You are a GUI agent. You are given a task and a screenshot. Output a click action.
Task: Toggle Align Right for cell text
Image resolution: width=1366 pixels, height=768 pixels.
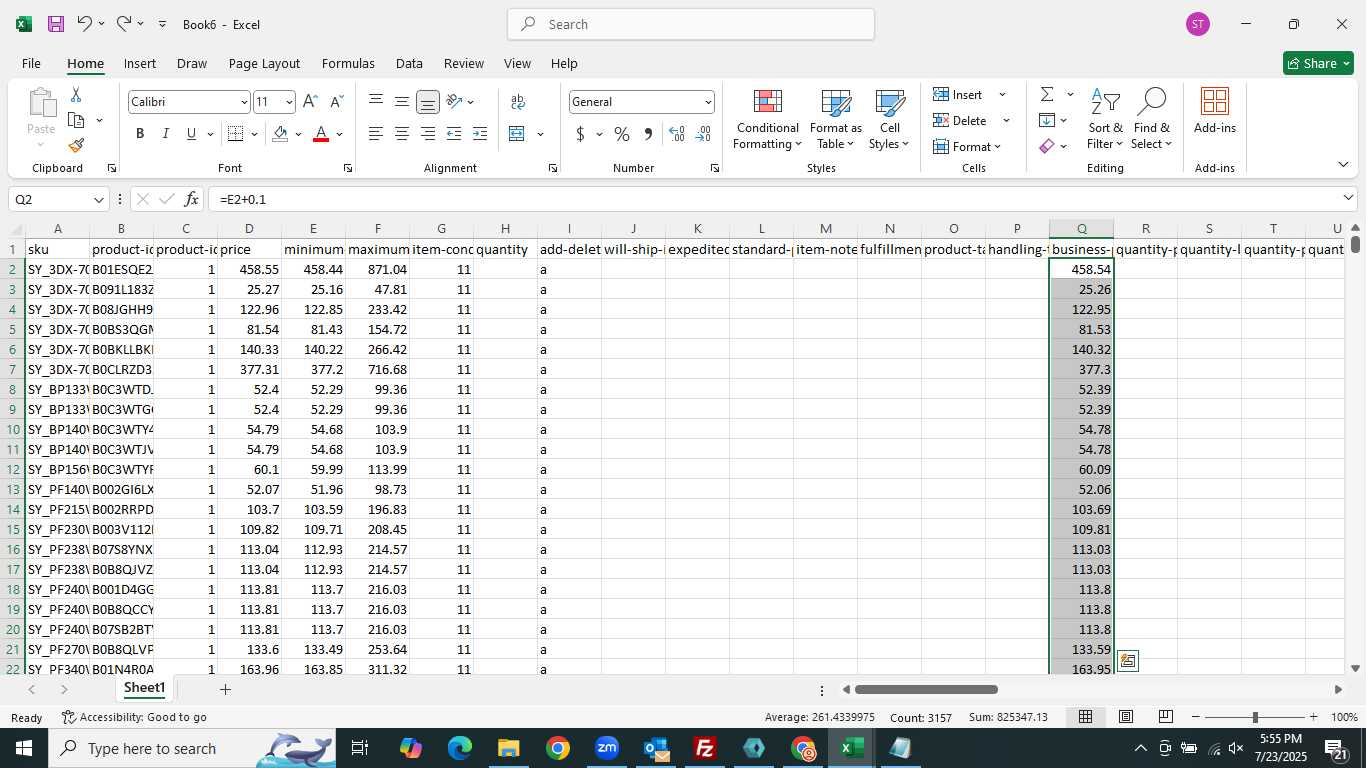click(x=428, y=134)
